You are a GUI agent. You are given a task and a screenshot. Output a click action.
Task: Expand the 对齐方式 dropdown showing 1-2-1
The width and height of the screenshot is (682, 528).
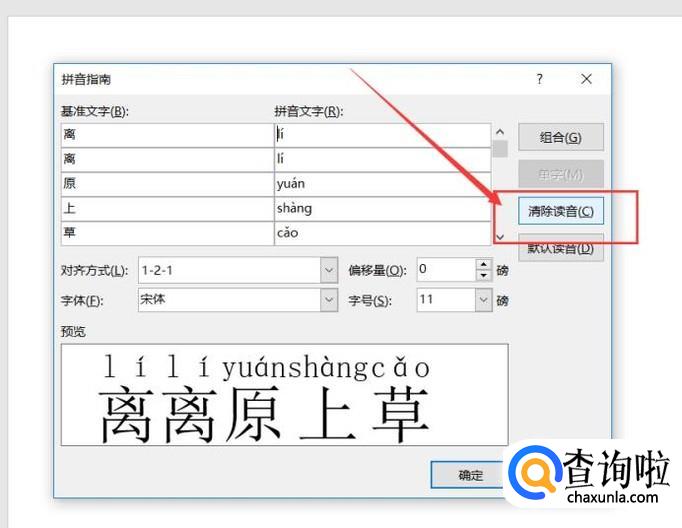tap(329, 270)
